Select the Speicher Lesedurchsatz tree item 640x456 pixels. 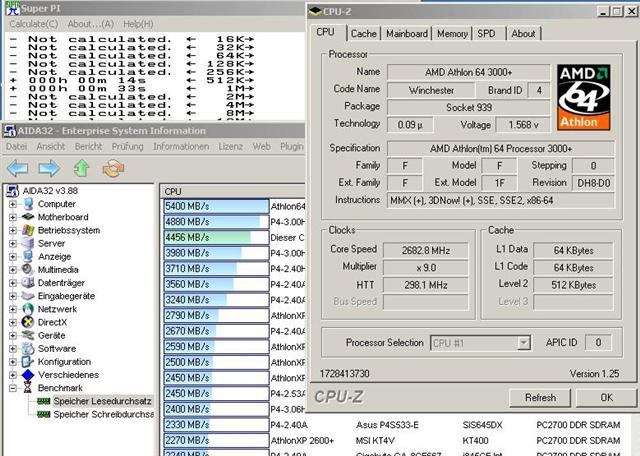coord(102,401)
